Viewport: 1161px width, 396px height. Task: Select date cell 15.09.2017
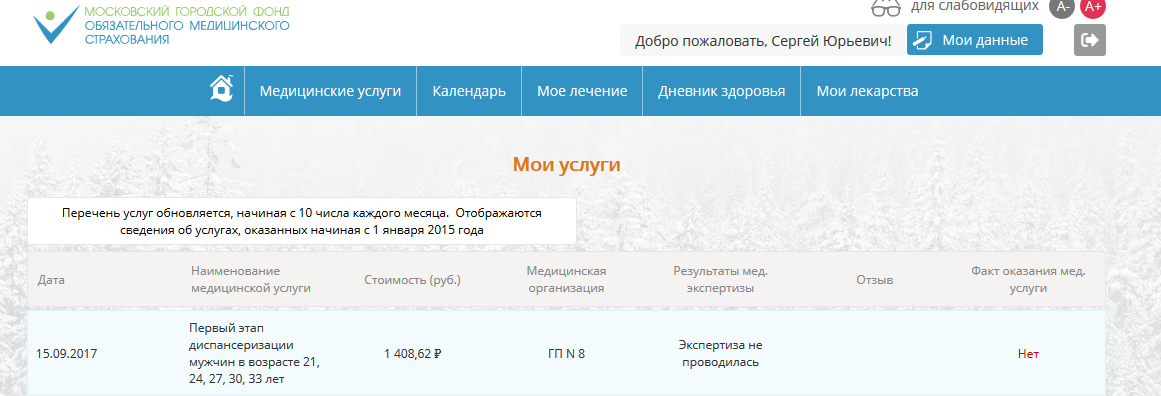tap(67, 354)
